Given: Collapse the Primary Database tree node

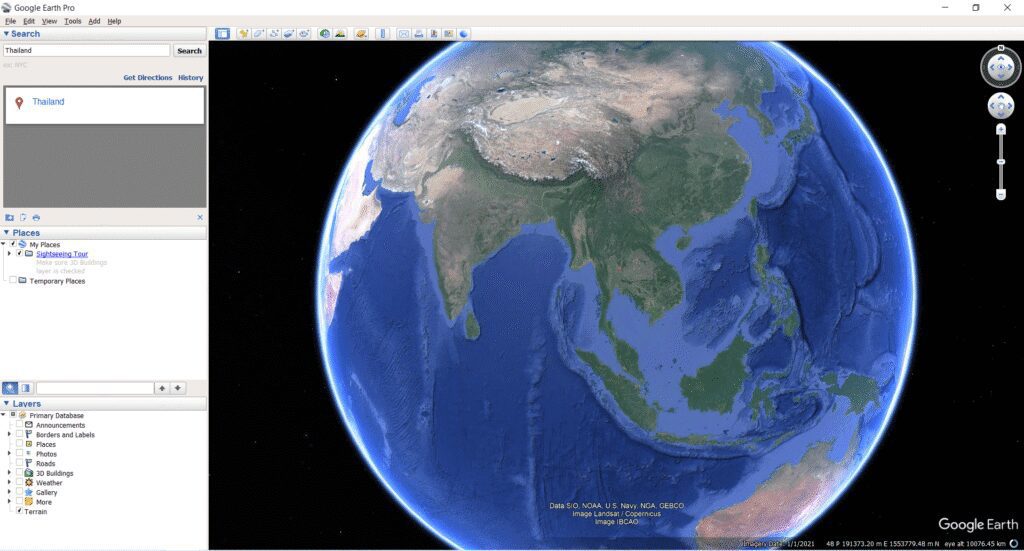Looking at the screenshot, I should [4, 415].
